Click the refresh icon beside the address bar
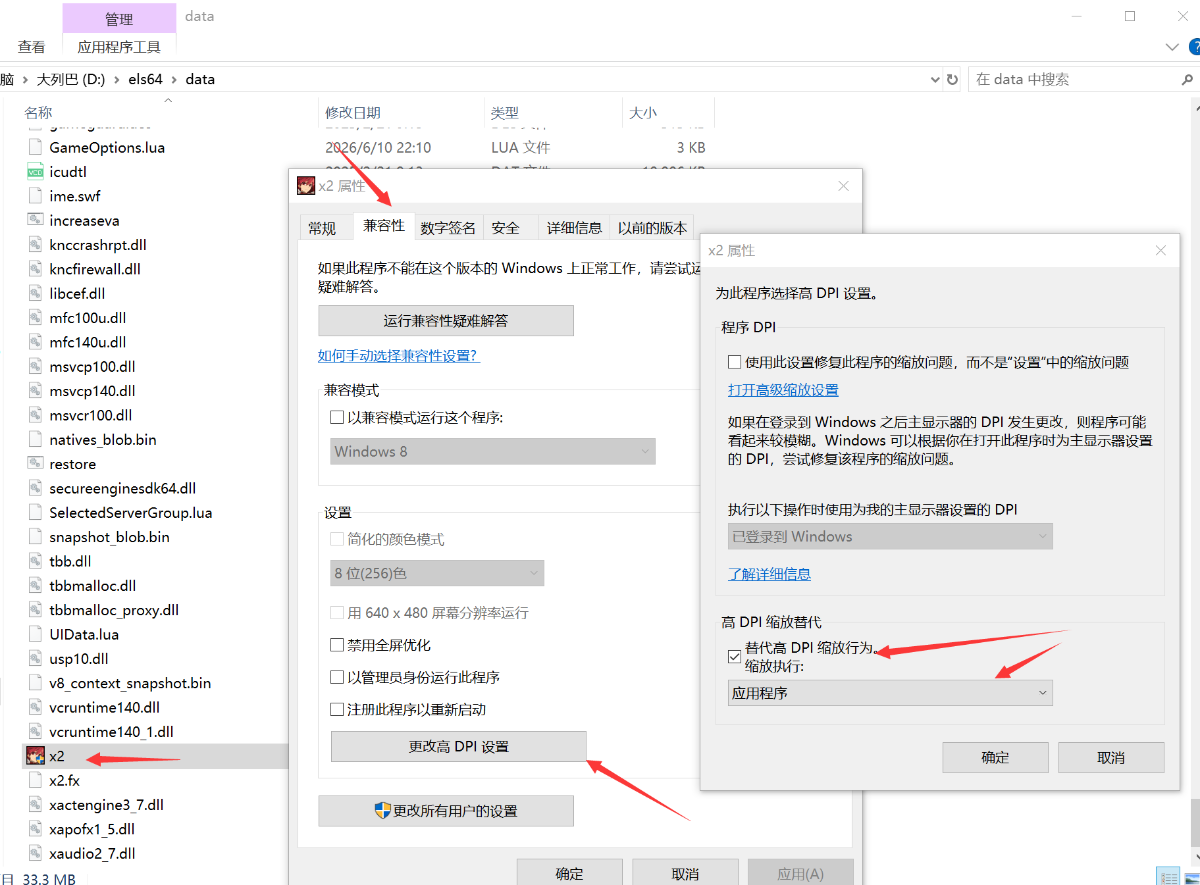Viewport: 1200px width, 885px height. point(951,79)
